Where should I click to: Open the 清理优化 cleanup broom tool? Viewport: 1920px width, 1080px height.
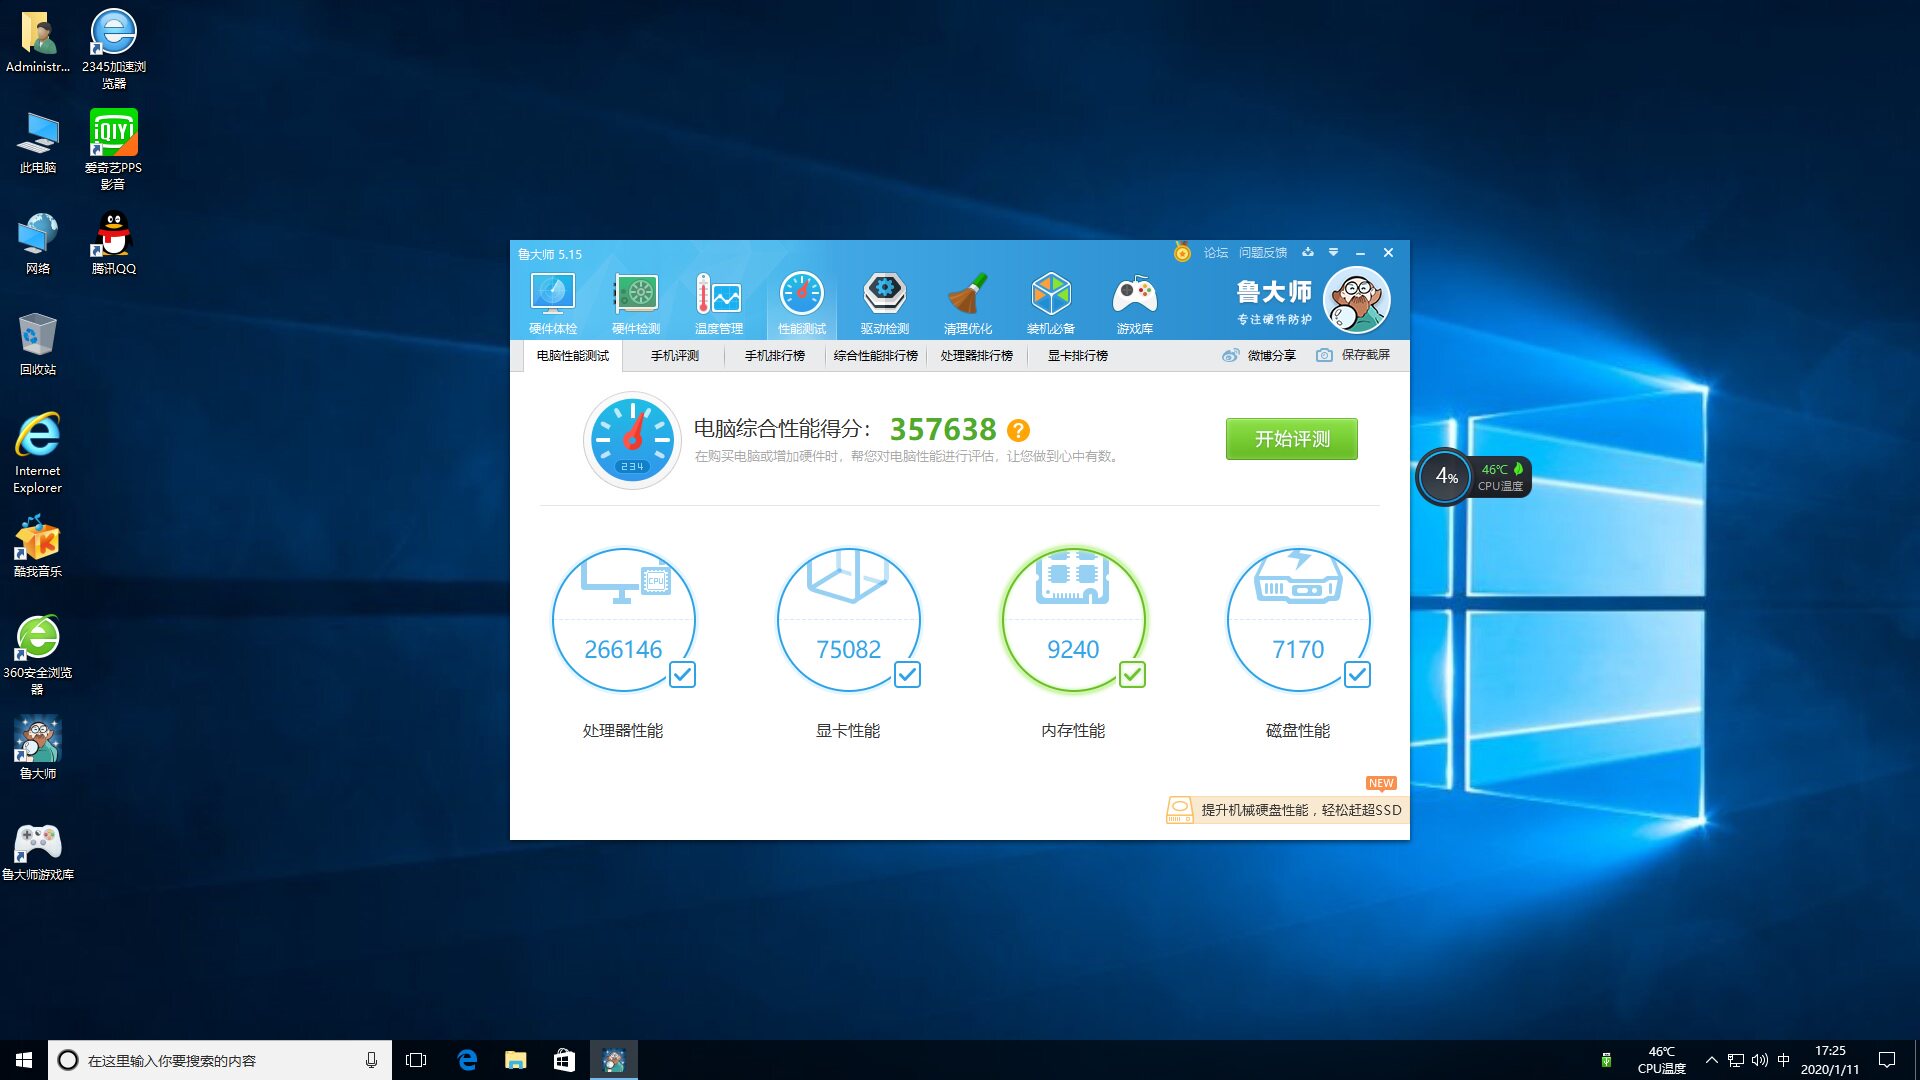pyautogui.click(x=968, y=304)
